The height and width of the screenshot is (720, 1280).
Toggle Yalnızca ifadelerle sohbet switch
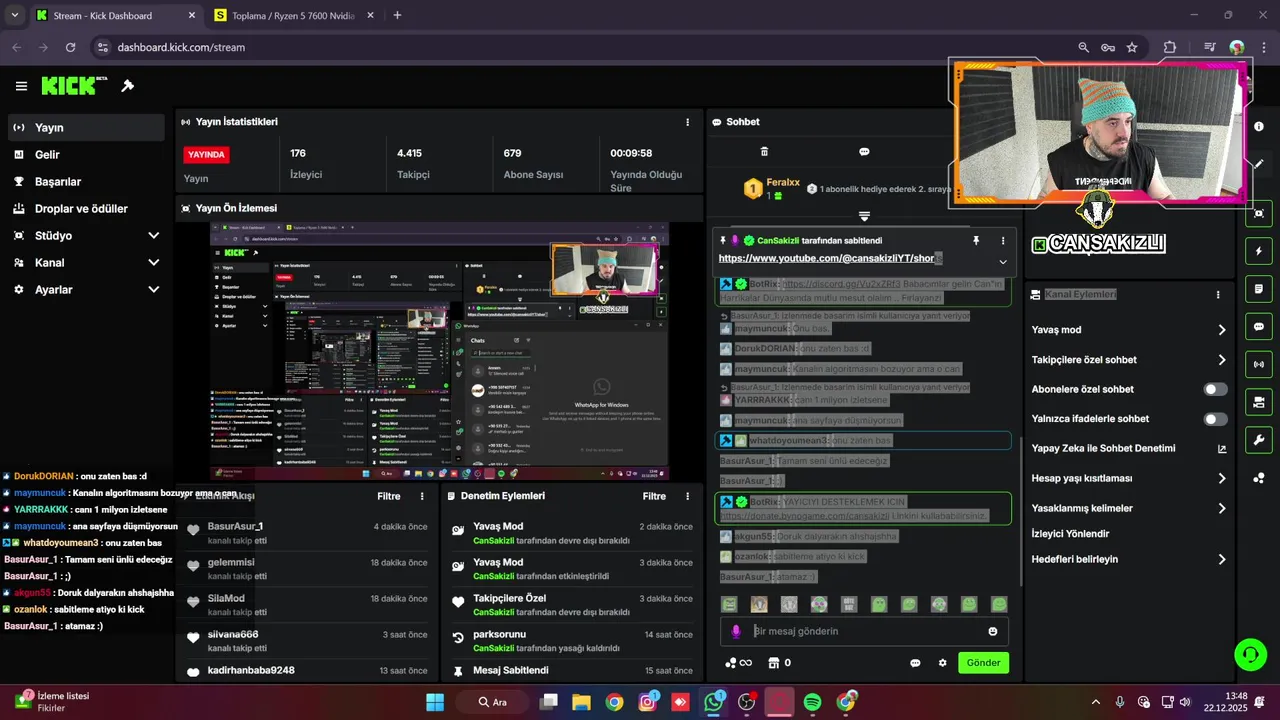coord(1215,419)
